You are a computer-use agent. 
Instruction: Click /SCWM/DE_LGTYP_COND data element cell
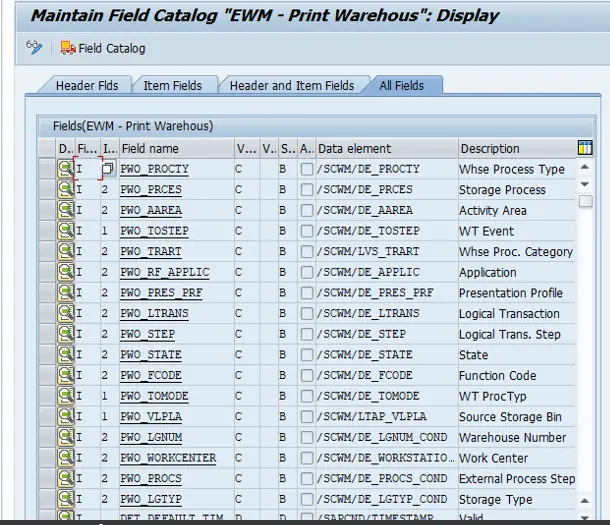tap(387, 499)
